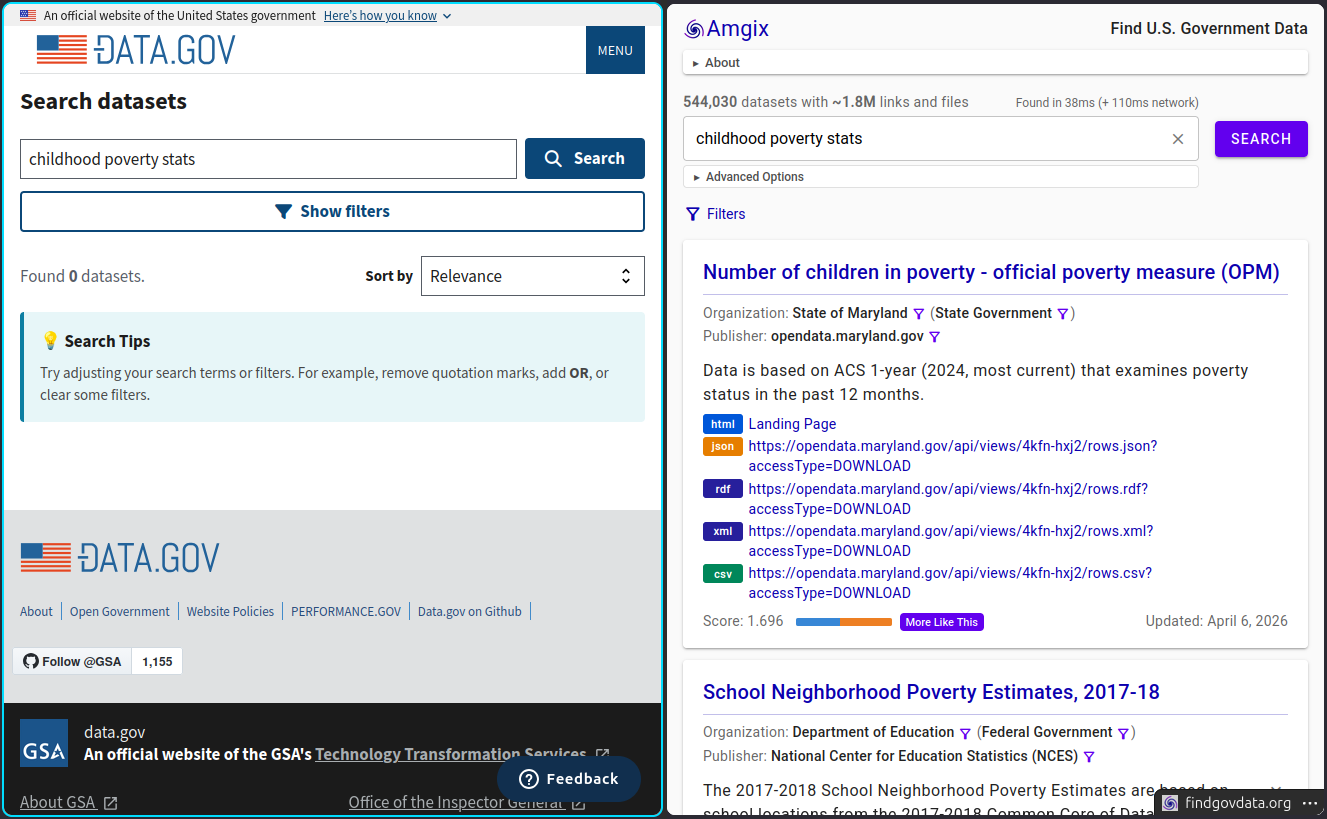
Task: Click the Amgix logo
Action: 727,29
